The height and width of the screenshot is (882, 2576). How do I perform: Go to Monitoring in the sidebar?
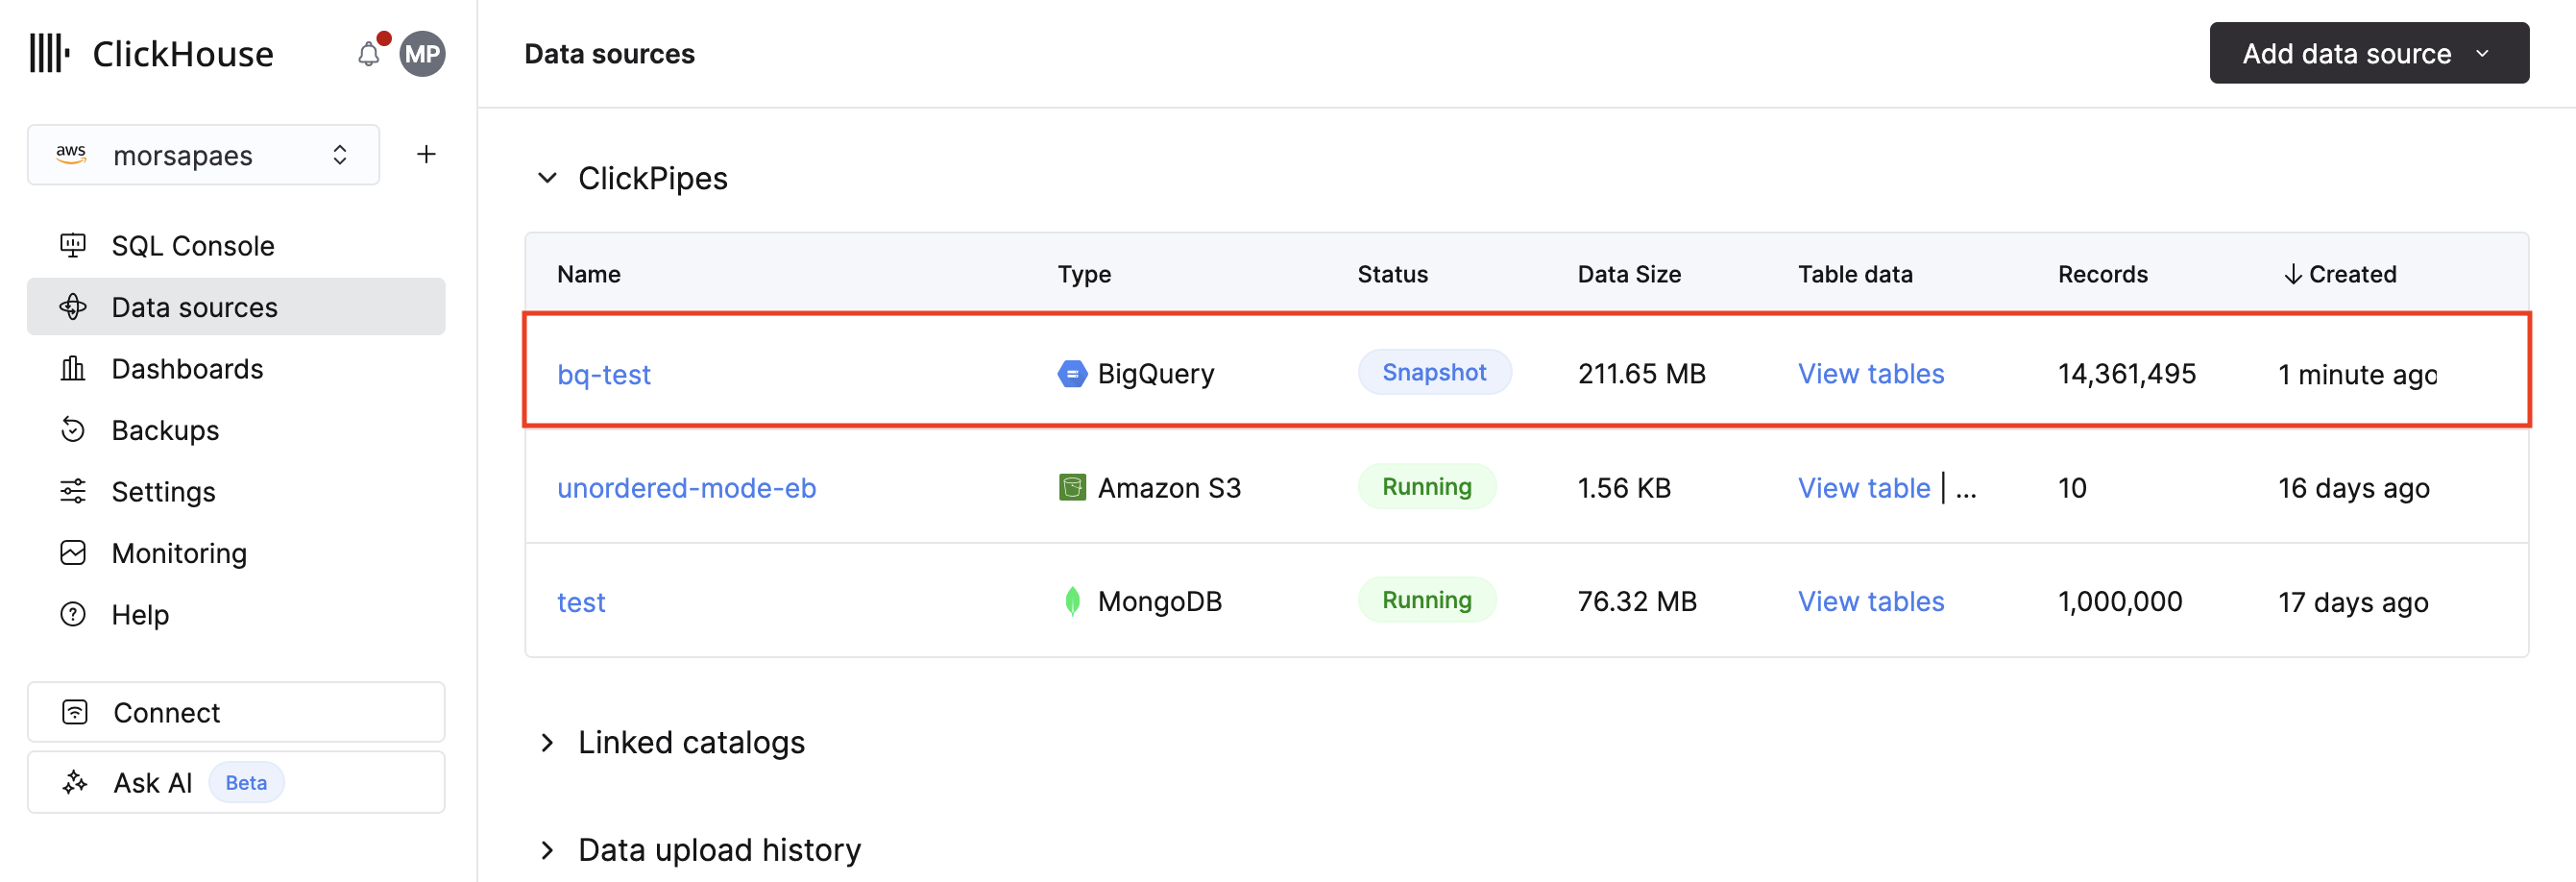point(179,553)
